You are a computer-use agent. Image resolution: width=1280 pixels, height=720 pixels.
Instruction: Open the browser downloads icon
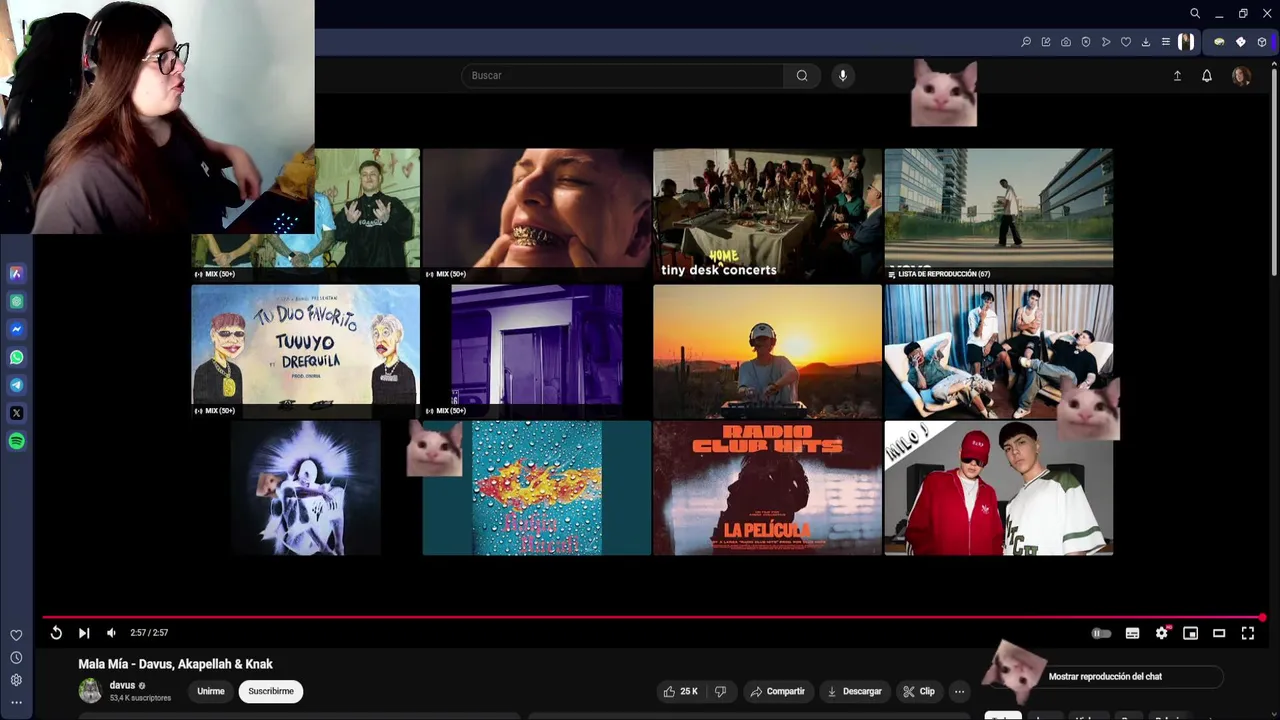click(1146, 42)
